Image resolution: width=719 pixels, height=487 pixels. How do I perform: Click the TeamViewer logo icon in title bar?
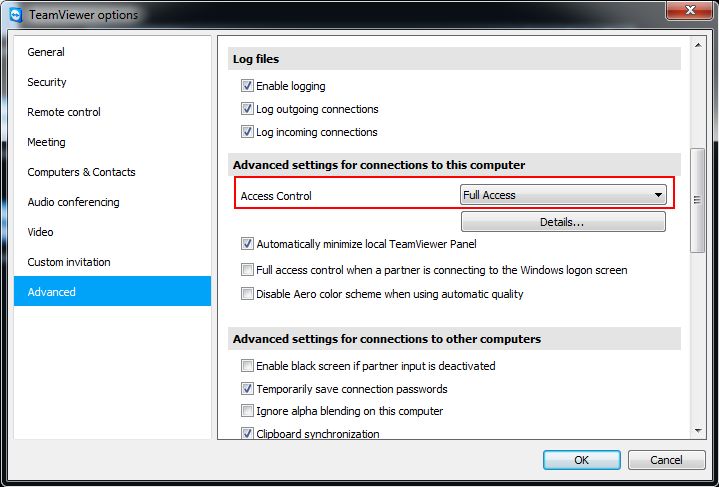(15, 15)
